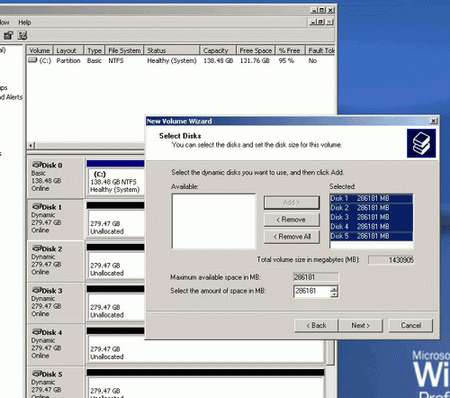Sort by the Layout column header
This screenshot has width=450, height=398.
[68, 50]
